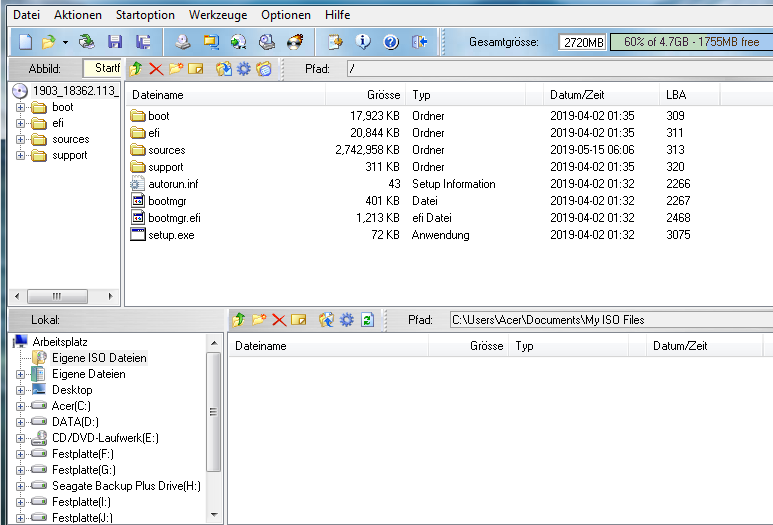Open the Hilfe menu
Viewport: 773px width, 525px height.
point(337,15)
